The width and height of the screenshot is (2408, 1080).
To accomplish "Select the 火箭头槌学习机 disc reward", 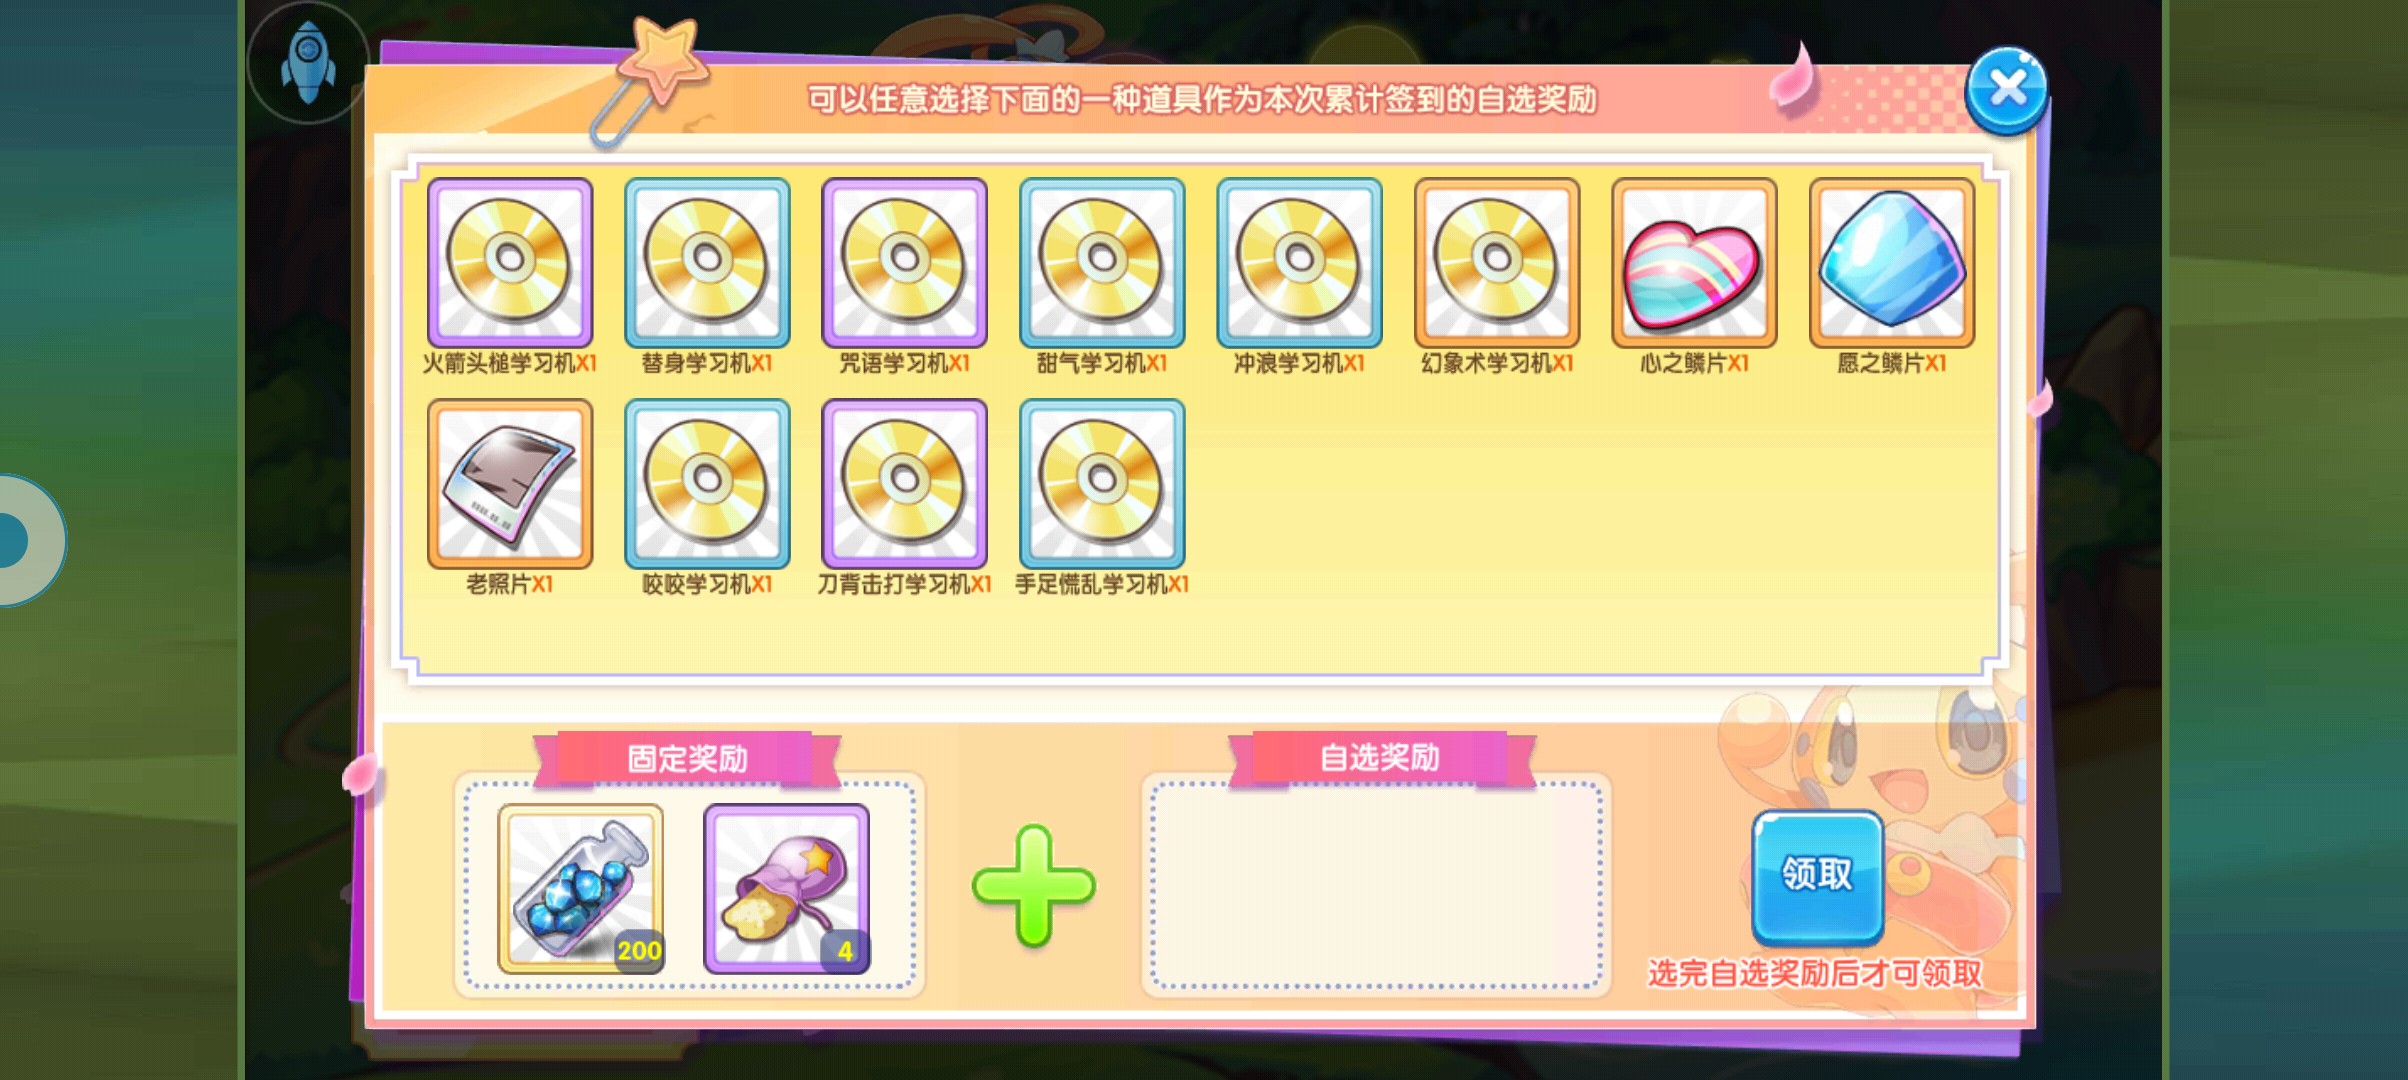I will point(509,263).
